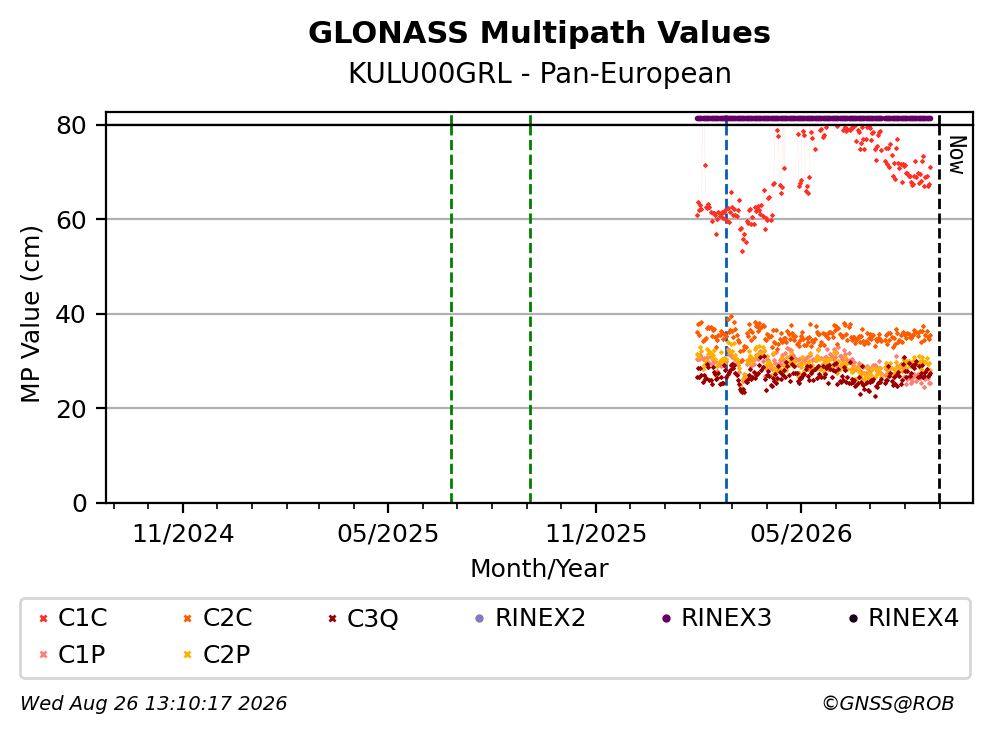This screenshot has width=993, height=734.
Task: Click the 0 y-axis tick label
Action: click(x=79, y=503)
